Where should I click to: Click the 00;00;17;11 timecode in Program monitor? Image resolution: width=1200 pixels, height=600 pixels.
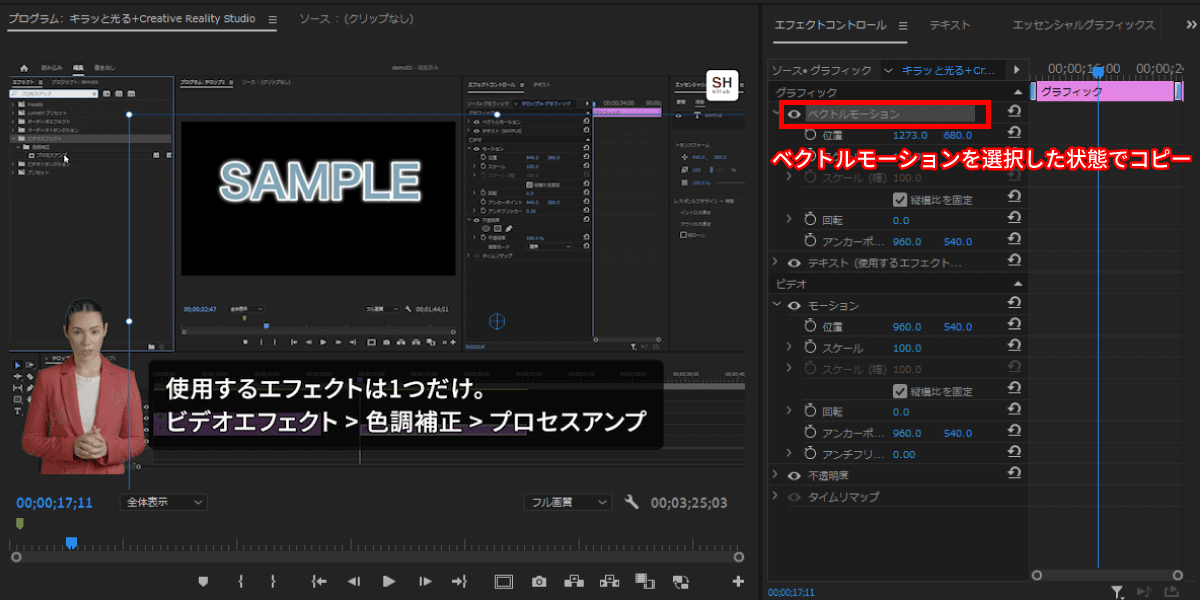54,502
